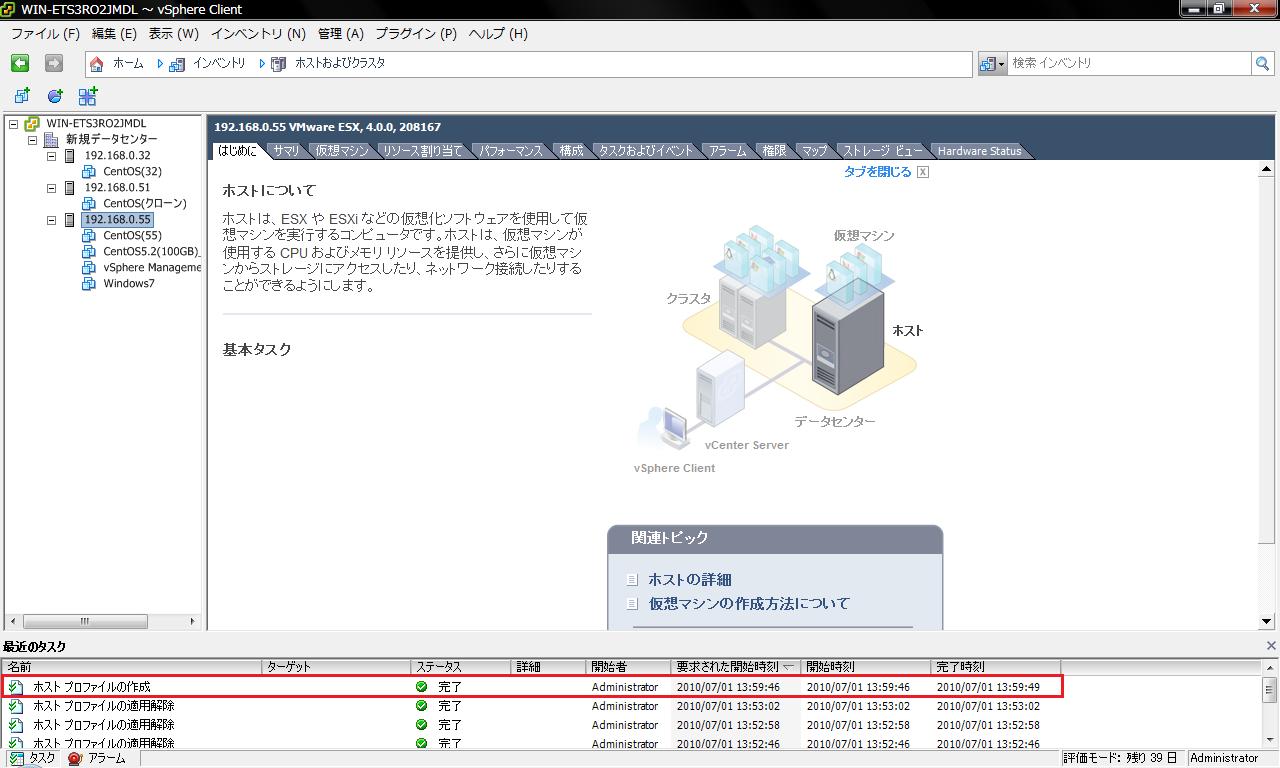Click the Home icon in breadcrumb
The image size is (1280, 768).
pyautogui.click(x=97, y=63)
